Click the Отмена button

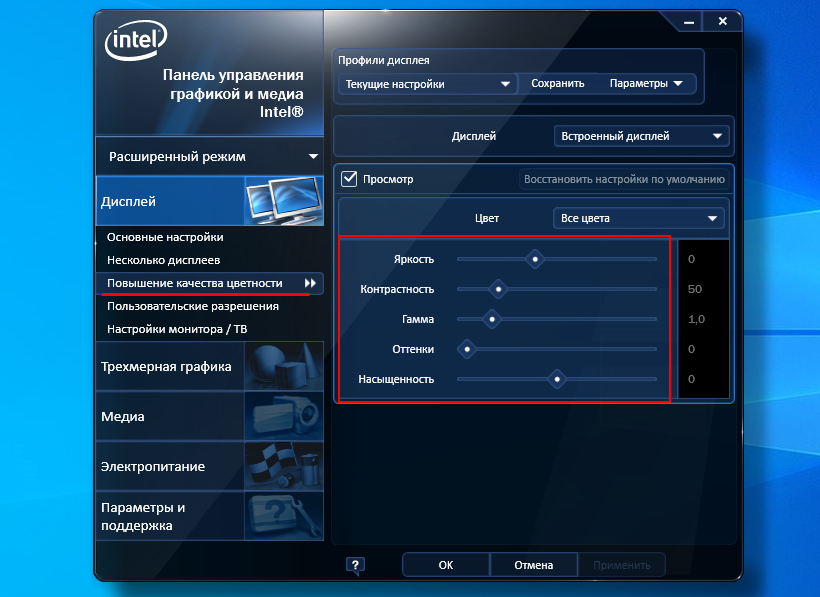pos(533,565)
